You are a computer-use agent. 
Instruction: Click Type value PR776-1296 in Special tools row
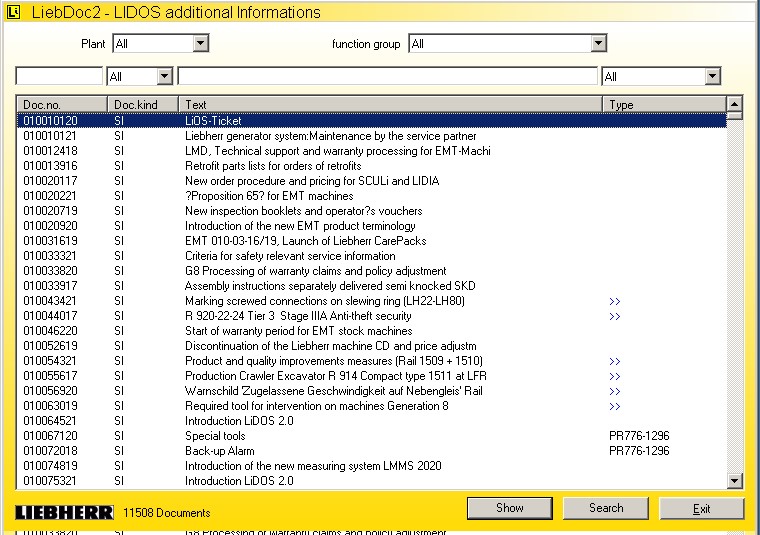(x=639, y=436)
